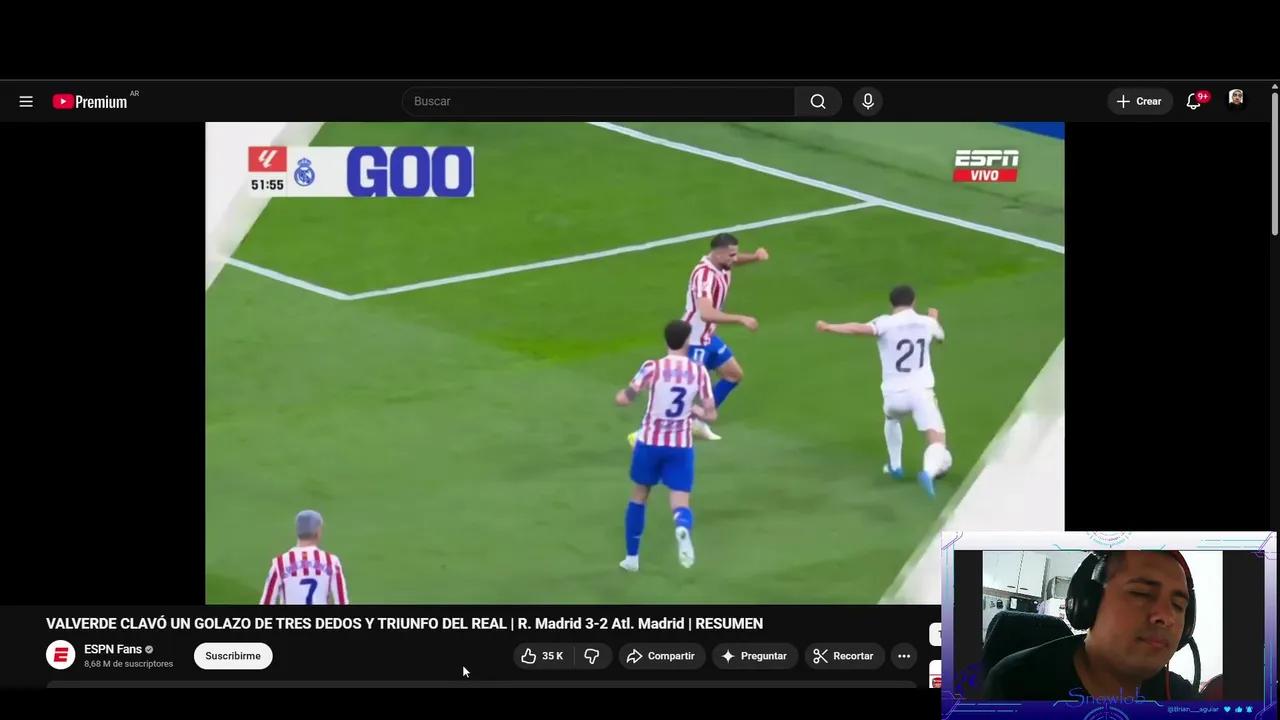Screen dimensions: 1280x720
Task: Open ESPN Fans channel avatar
Action: pos(61,655)
